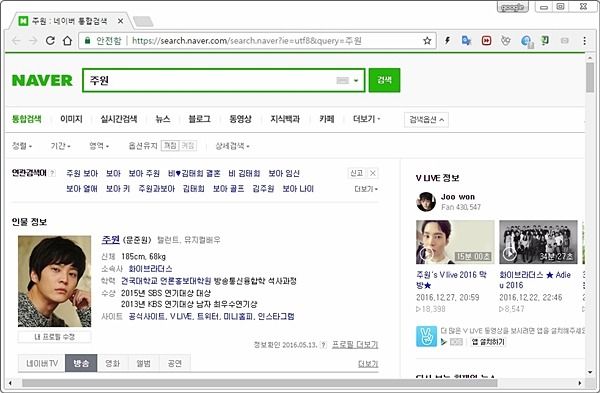600x393 pixels.
Task: Turn 옵션유지 on with 켜짐
Action: point(188,146)
